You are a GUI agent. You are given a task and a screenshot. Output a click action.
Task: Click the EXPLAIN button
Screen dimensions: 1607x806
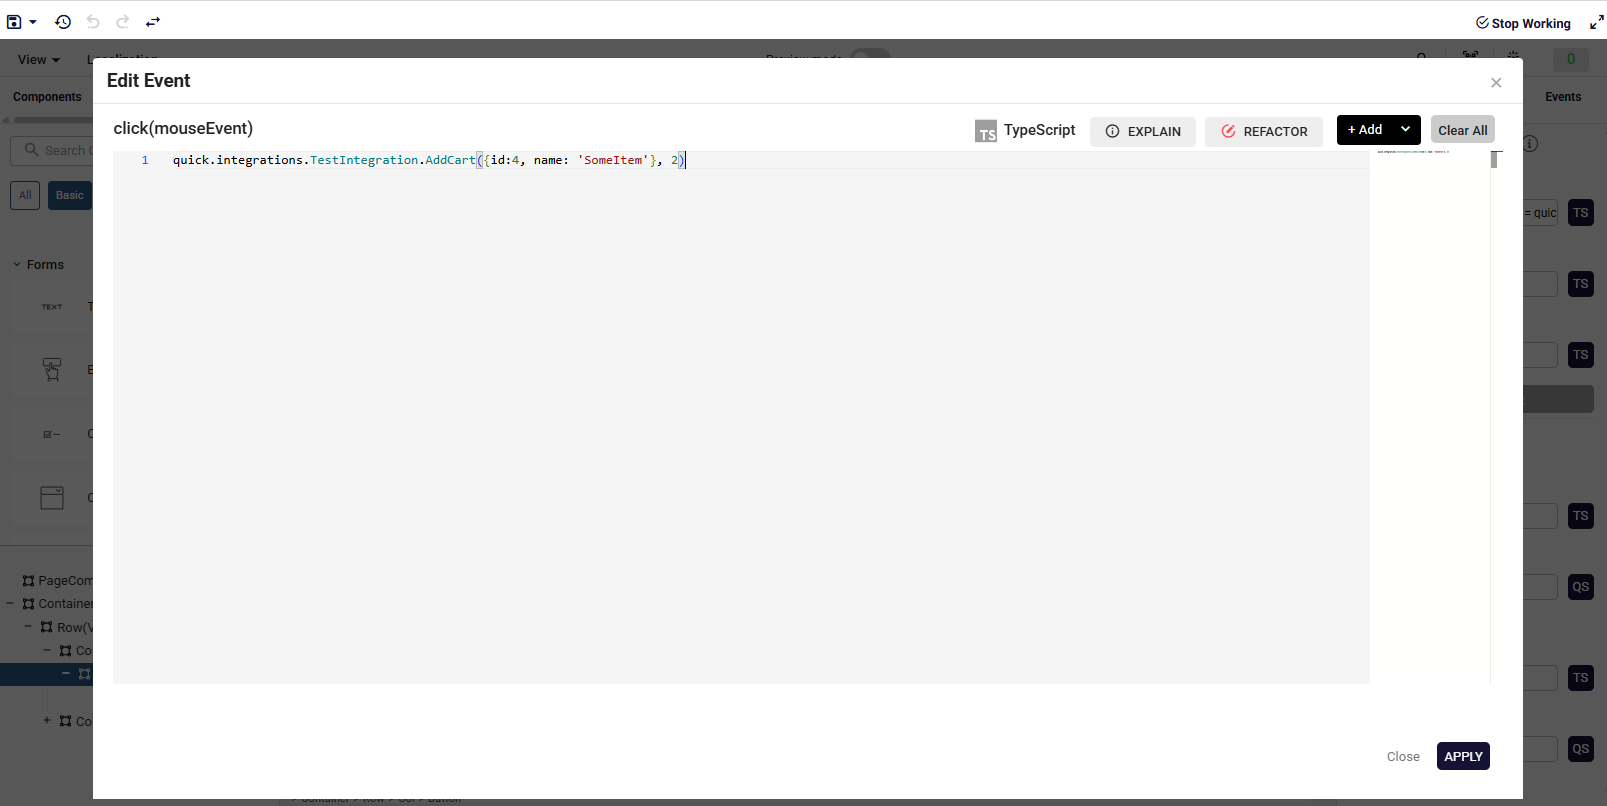(x=1143, y=132)
